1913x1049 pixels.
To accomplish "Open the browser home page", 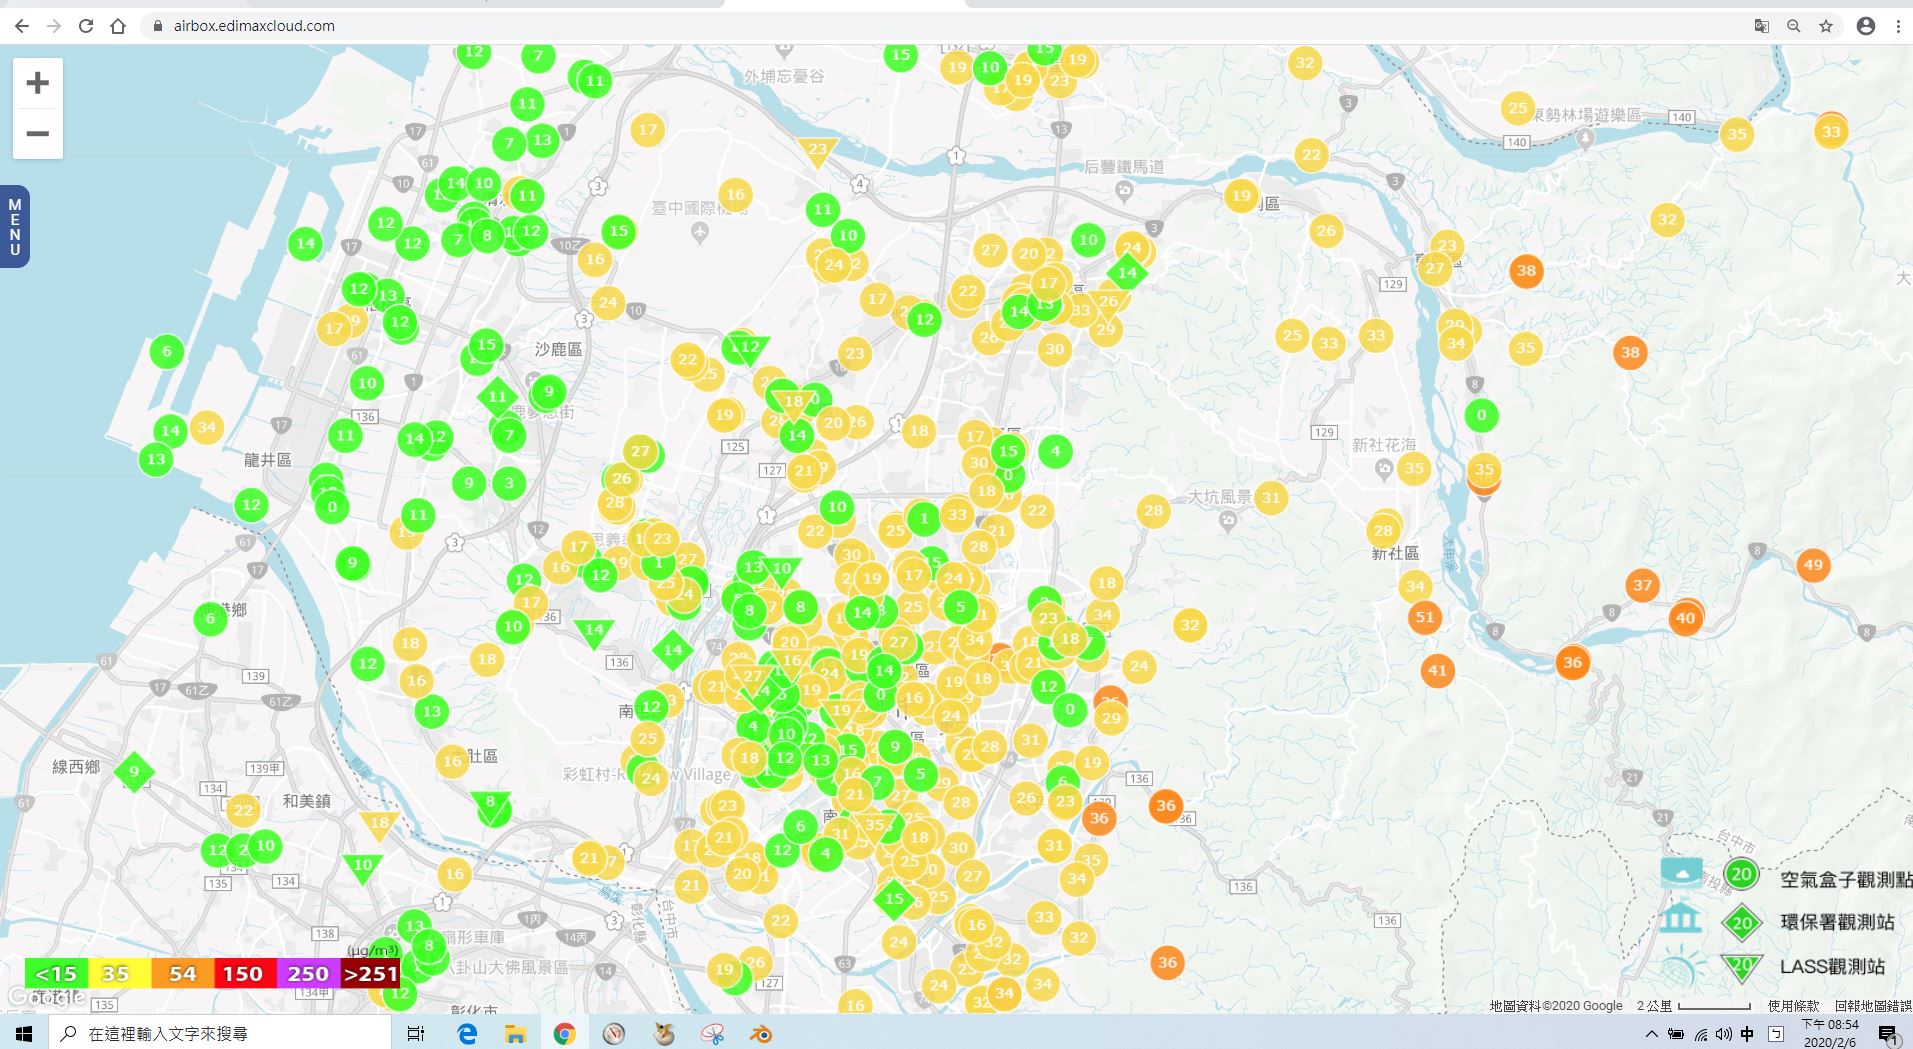I will tap(118, 26).
